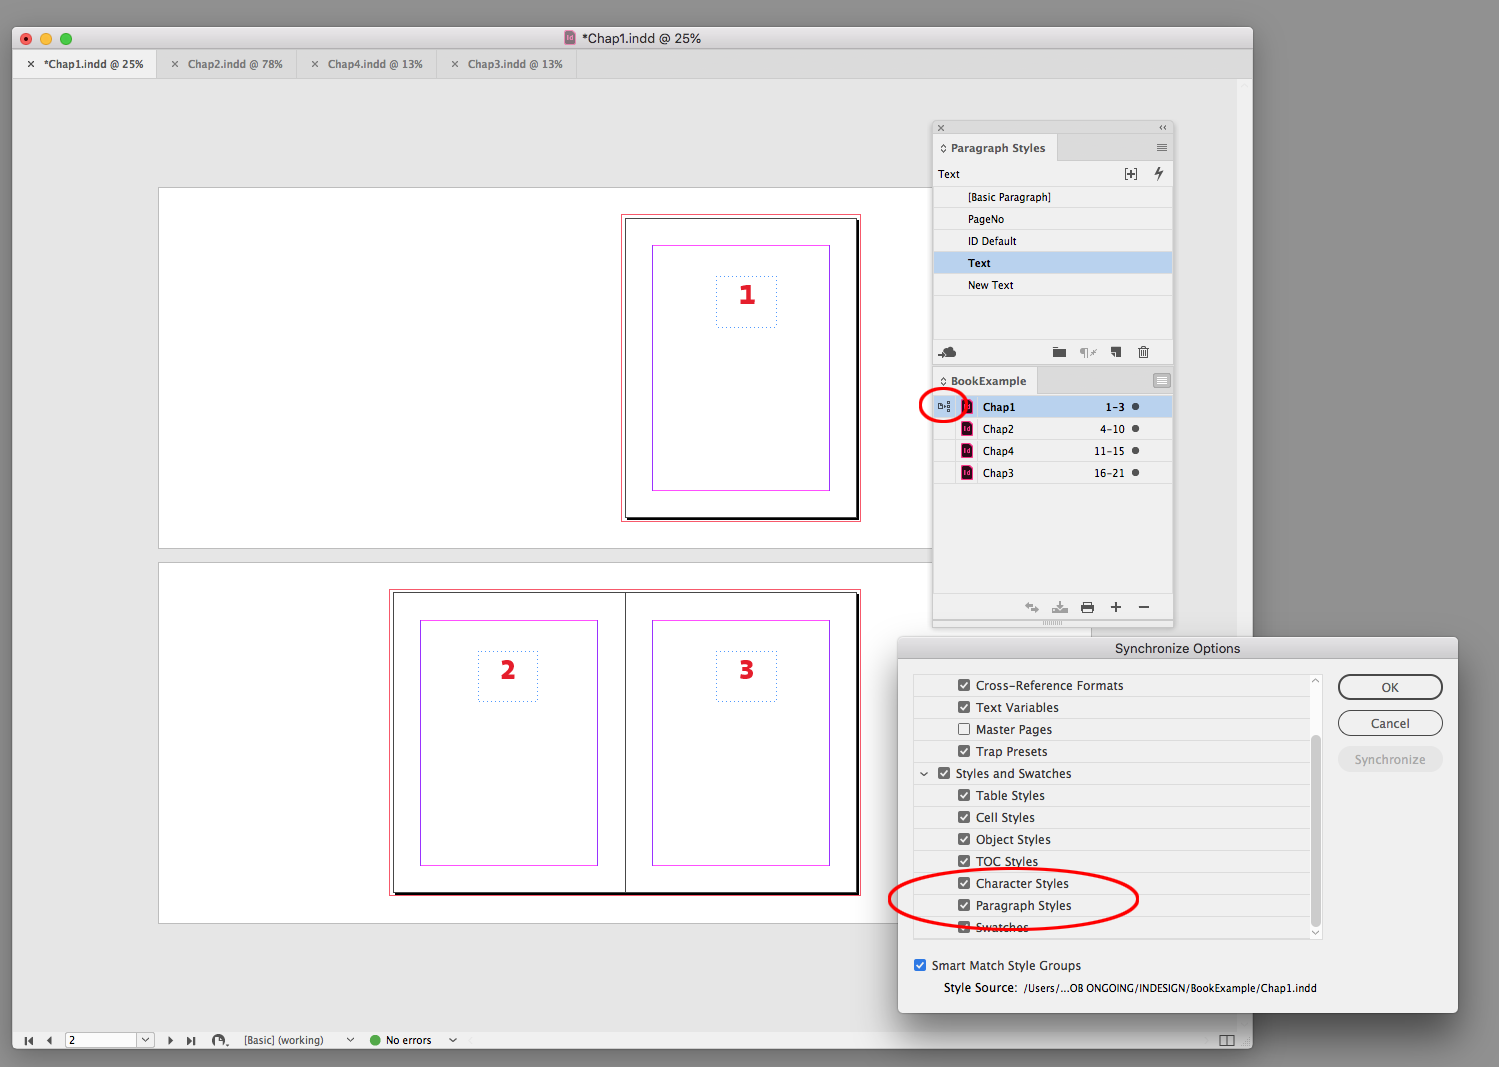1499x1067 pixels.
Task: Toggle the style override highlighter icon
Action: click(1131, 174)
